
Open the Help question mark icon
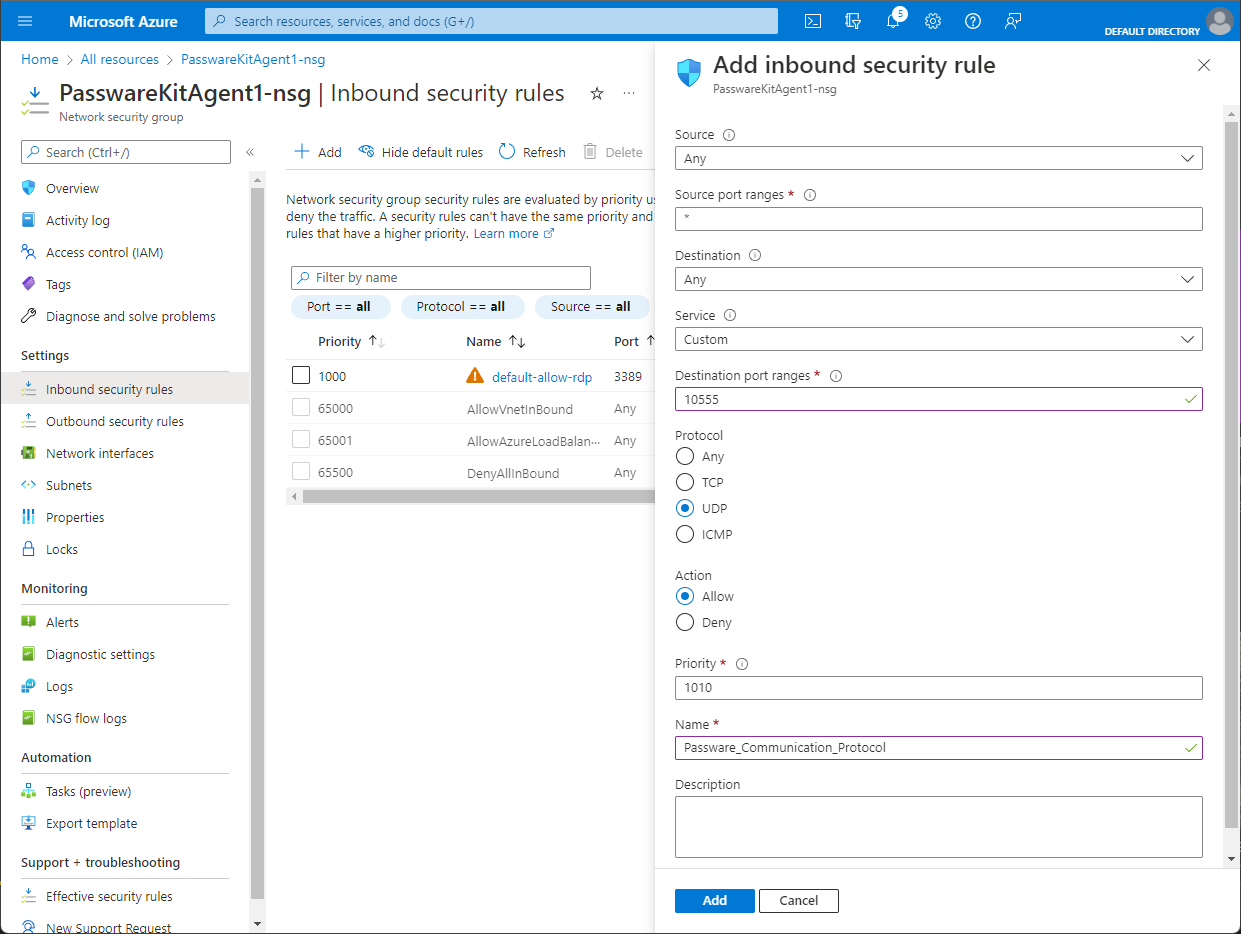(973, 21)
